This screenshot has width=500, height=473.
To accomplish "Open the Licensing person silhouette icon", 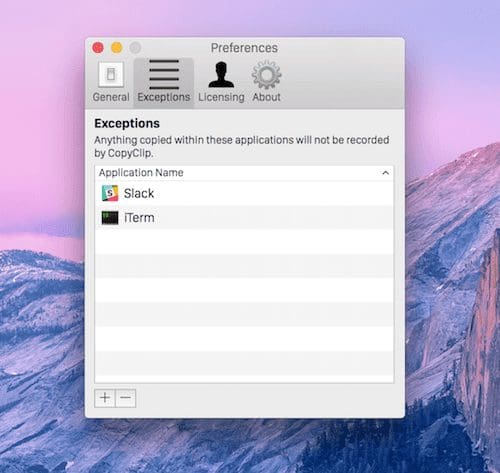I will [221, 75].
